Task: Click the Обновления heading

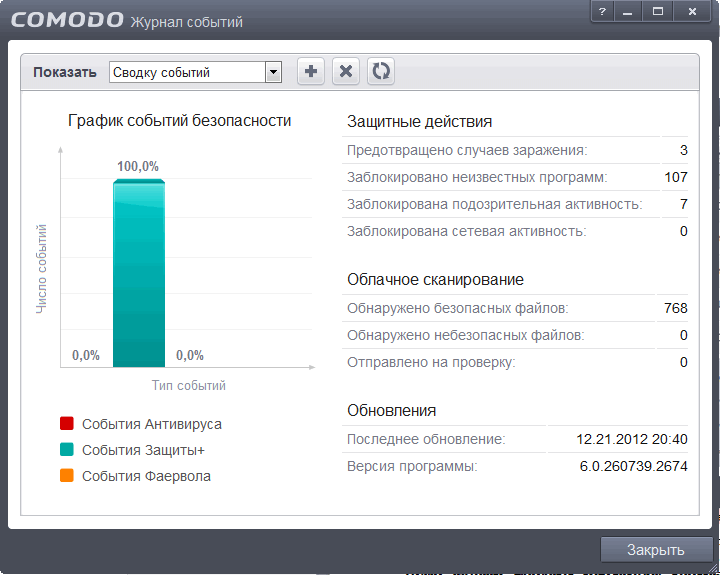Action: 391,411
